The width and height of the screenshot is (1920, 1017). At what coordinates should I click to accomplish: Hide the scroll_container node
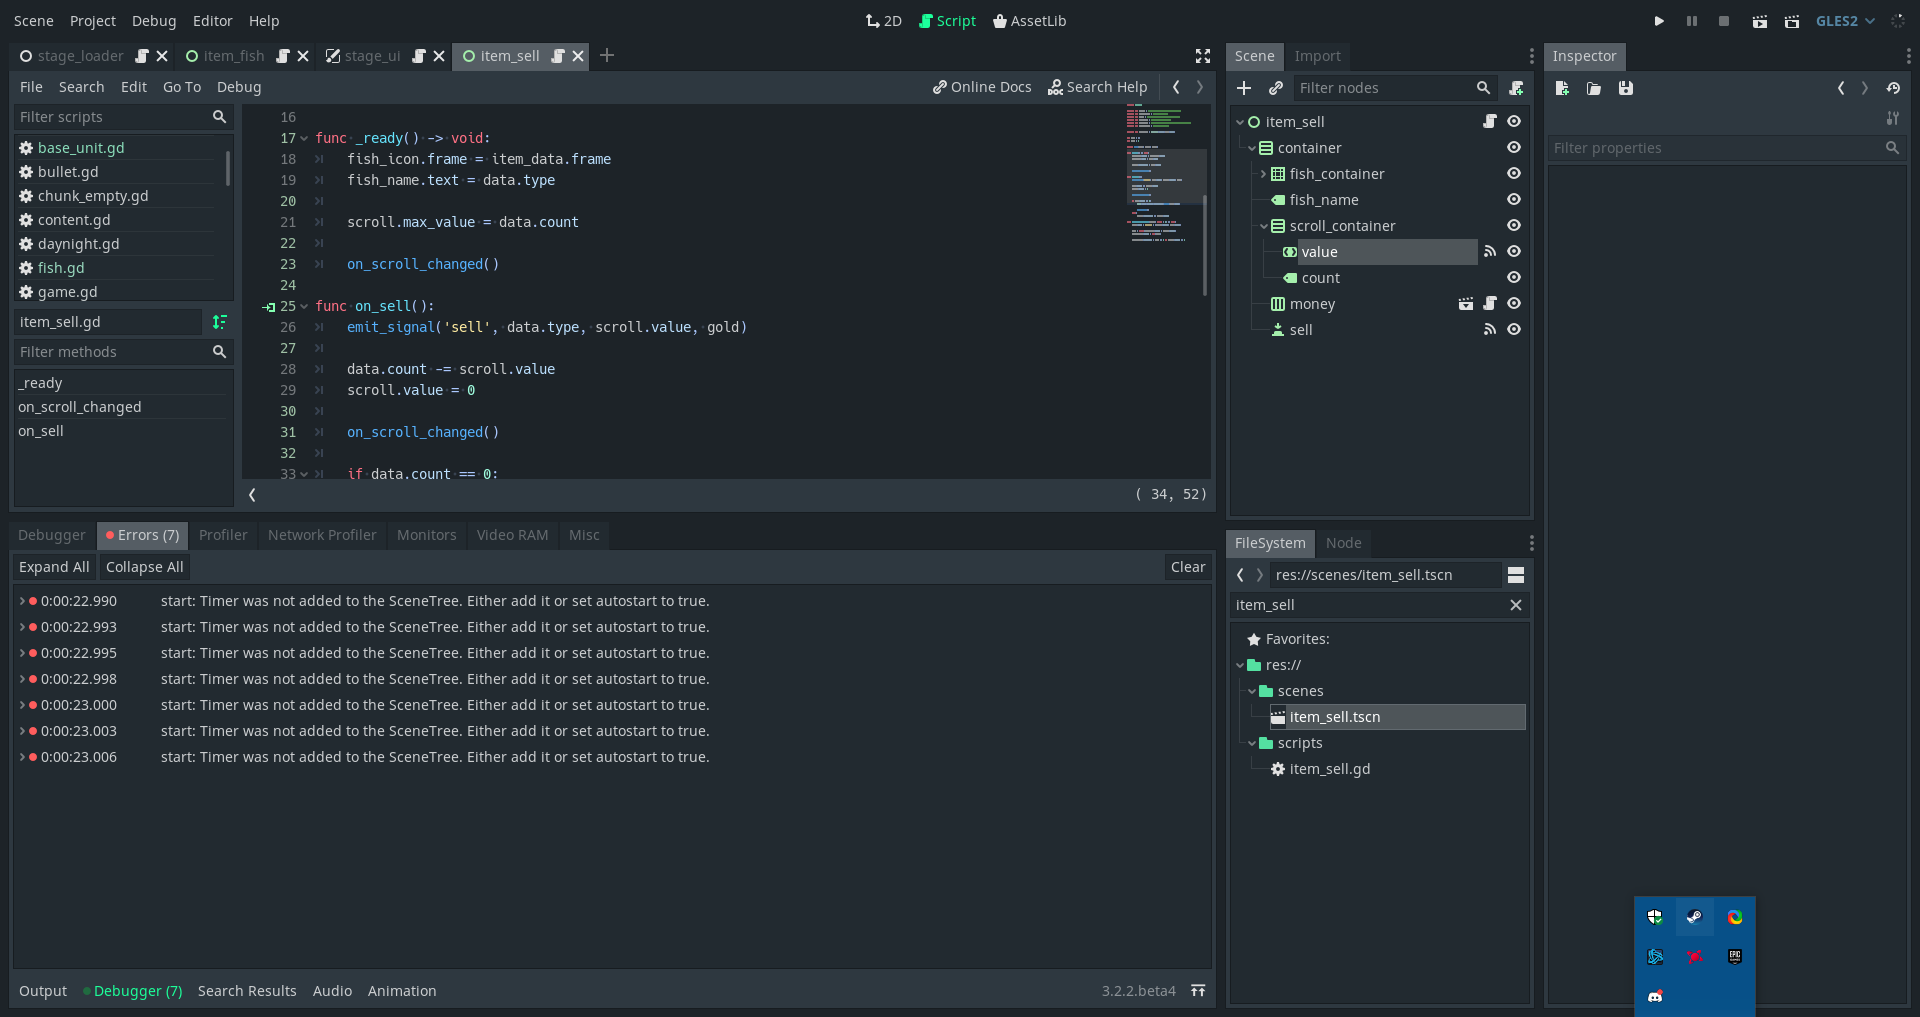1514,226
